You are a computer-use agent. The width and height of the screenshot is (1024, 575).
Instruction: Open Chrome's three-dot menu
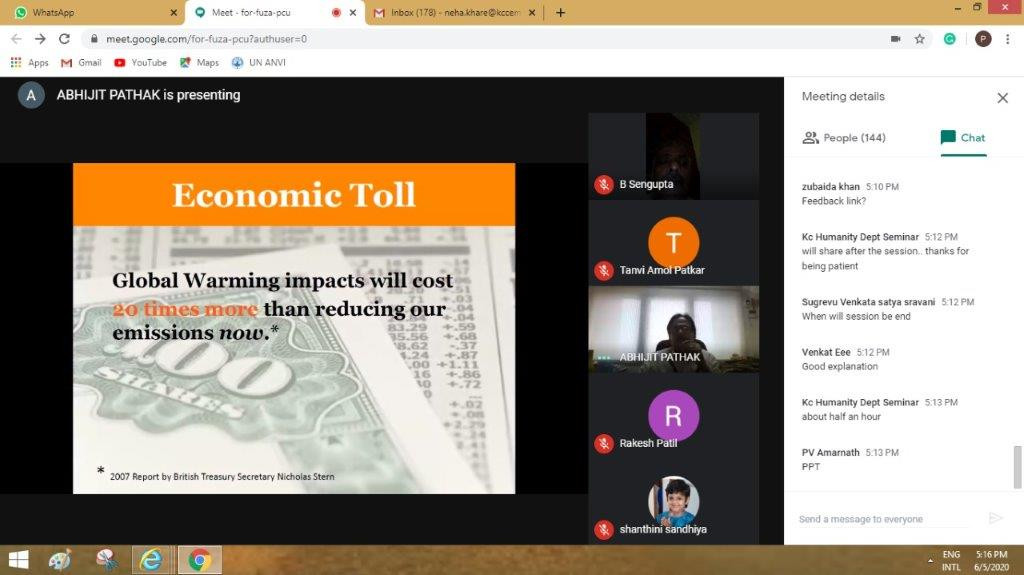pos(1008,39)
